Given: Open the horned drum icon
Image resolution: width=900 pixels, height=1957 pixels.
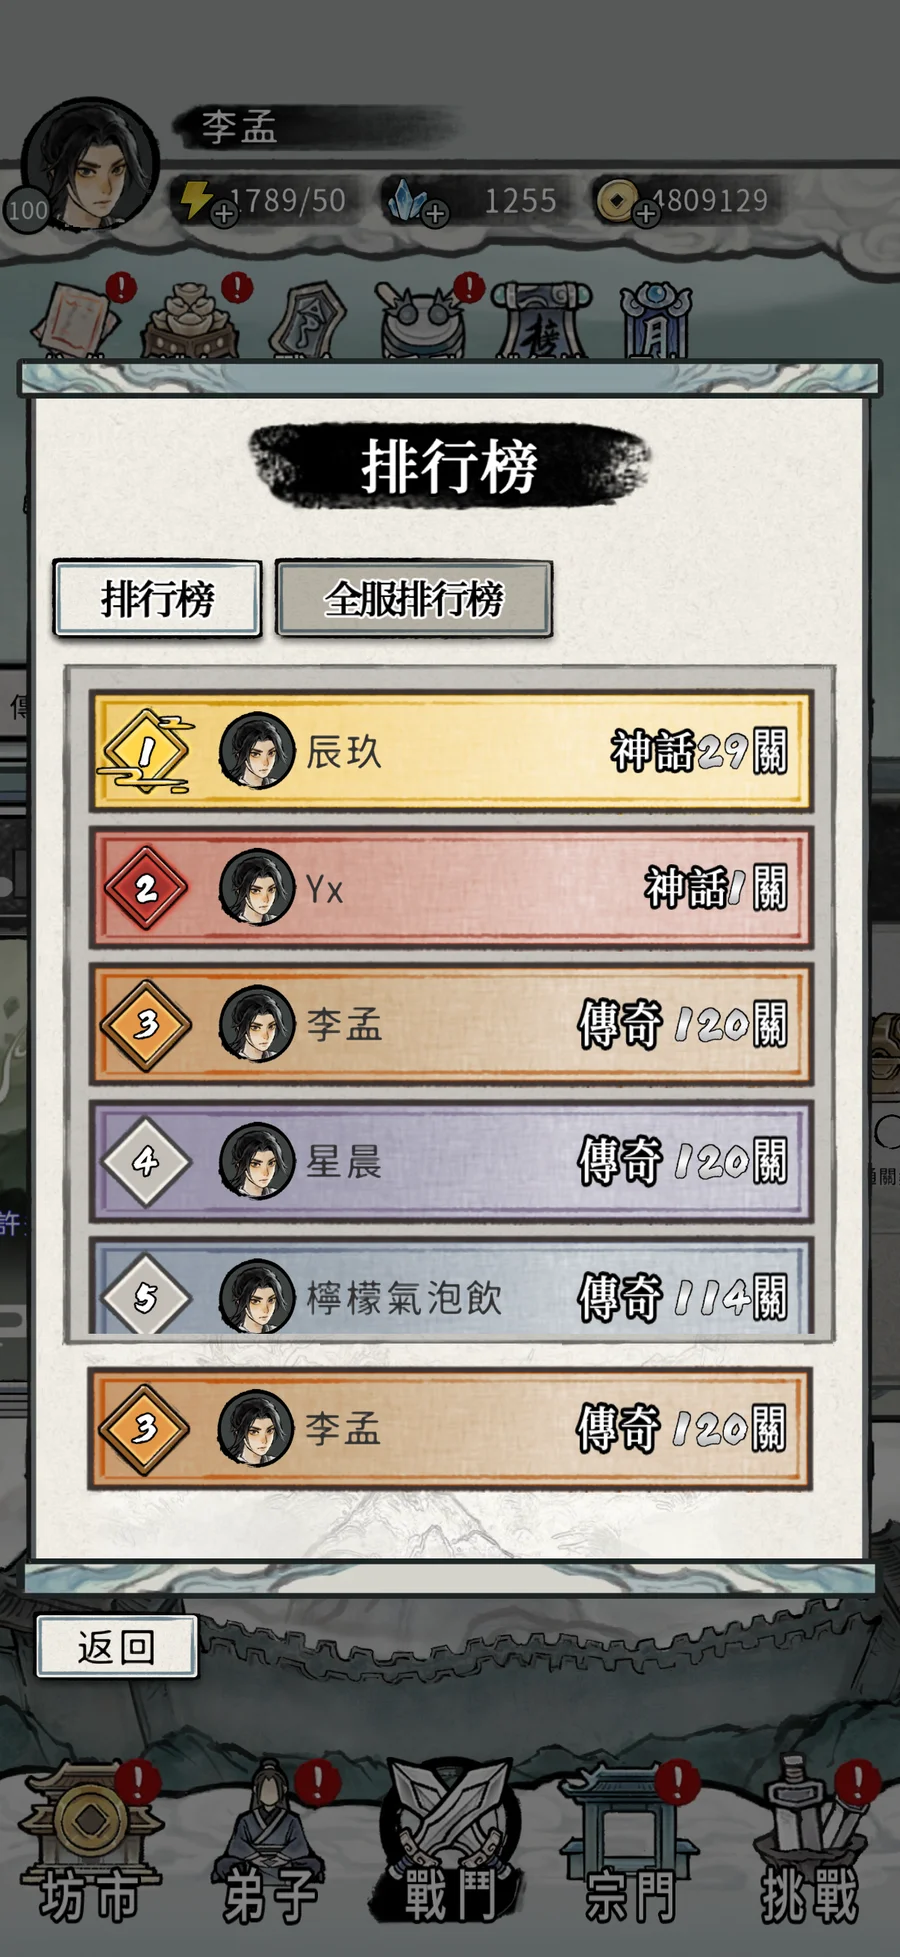Looking at the screenshot, I should (422, 319).
